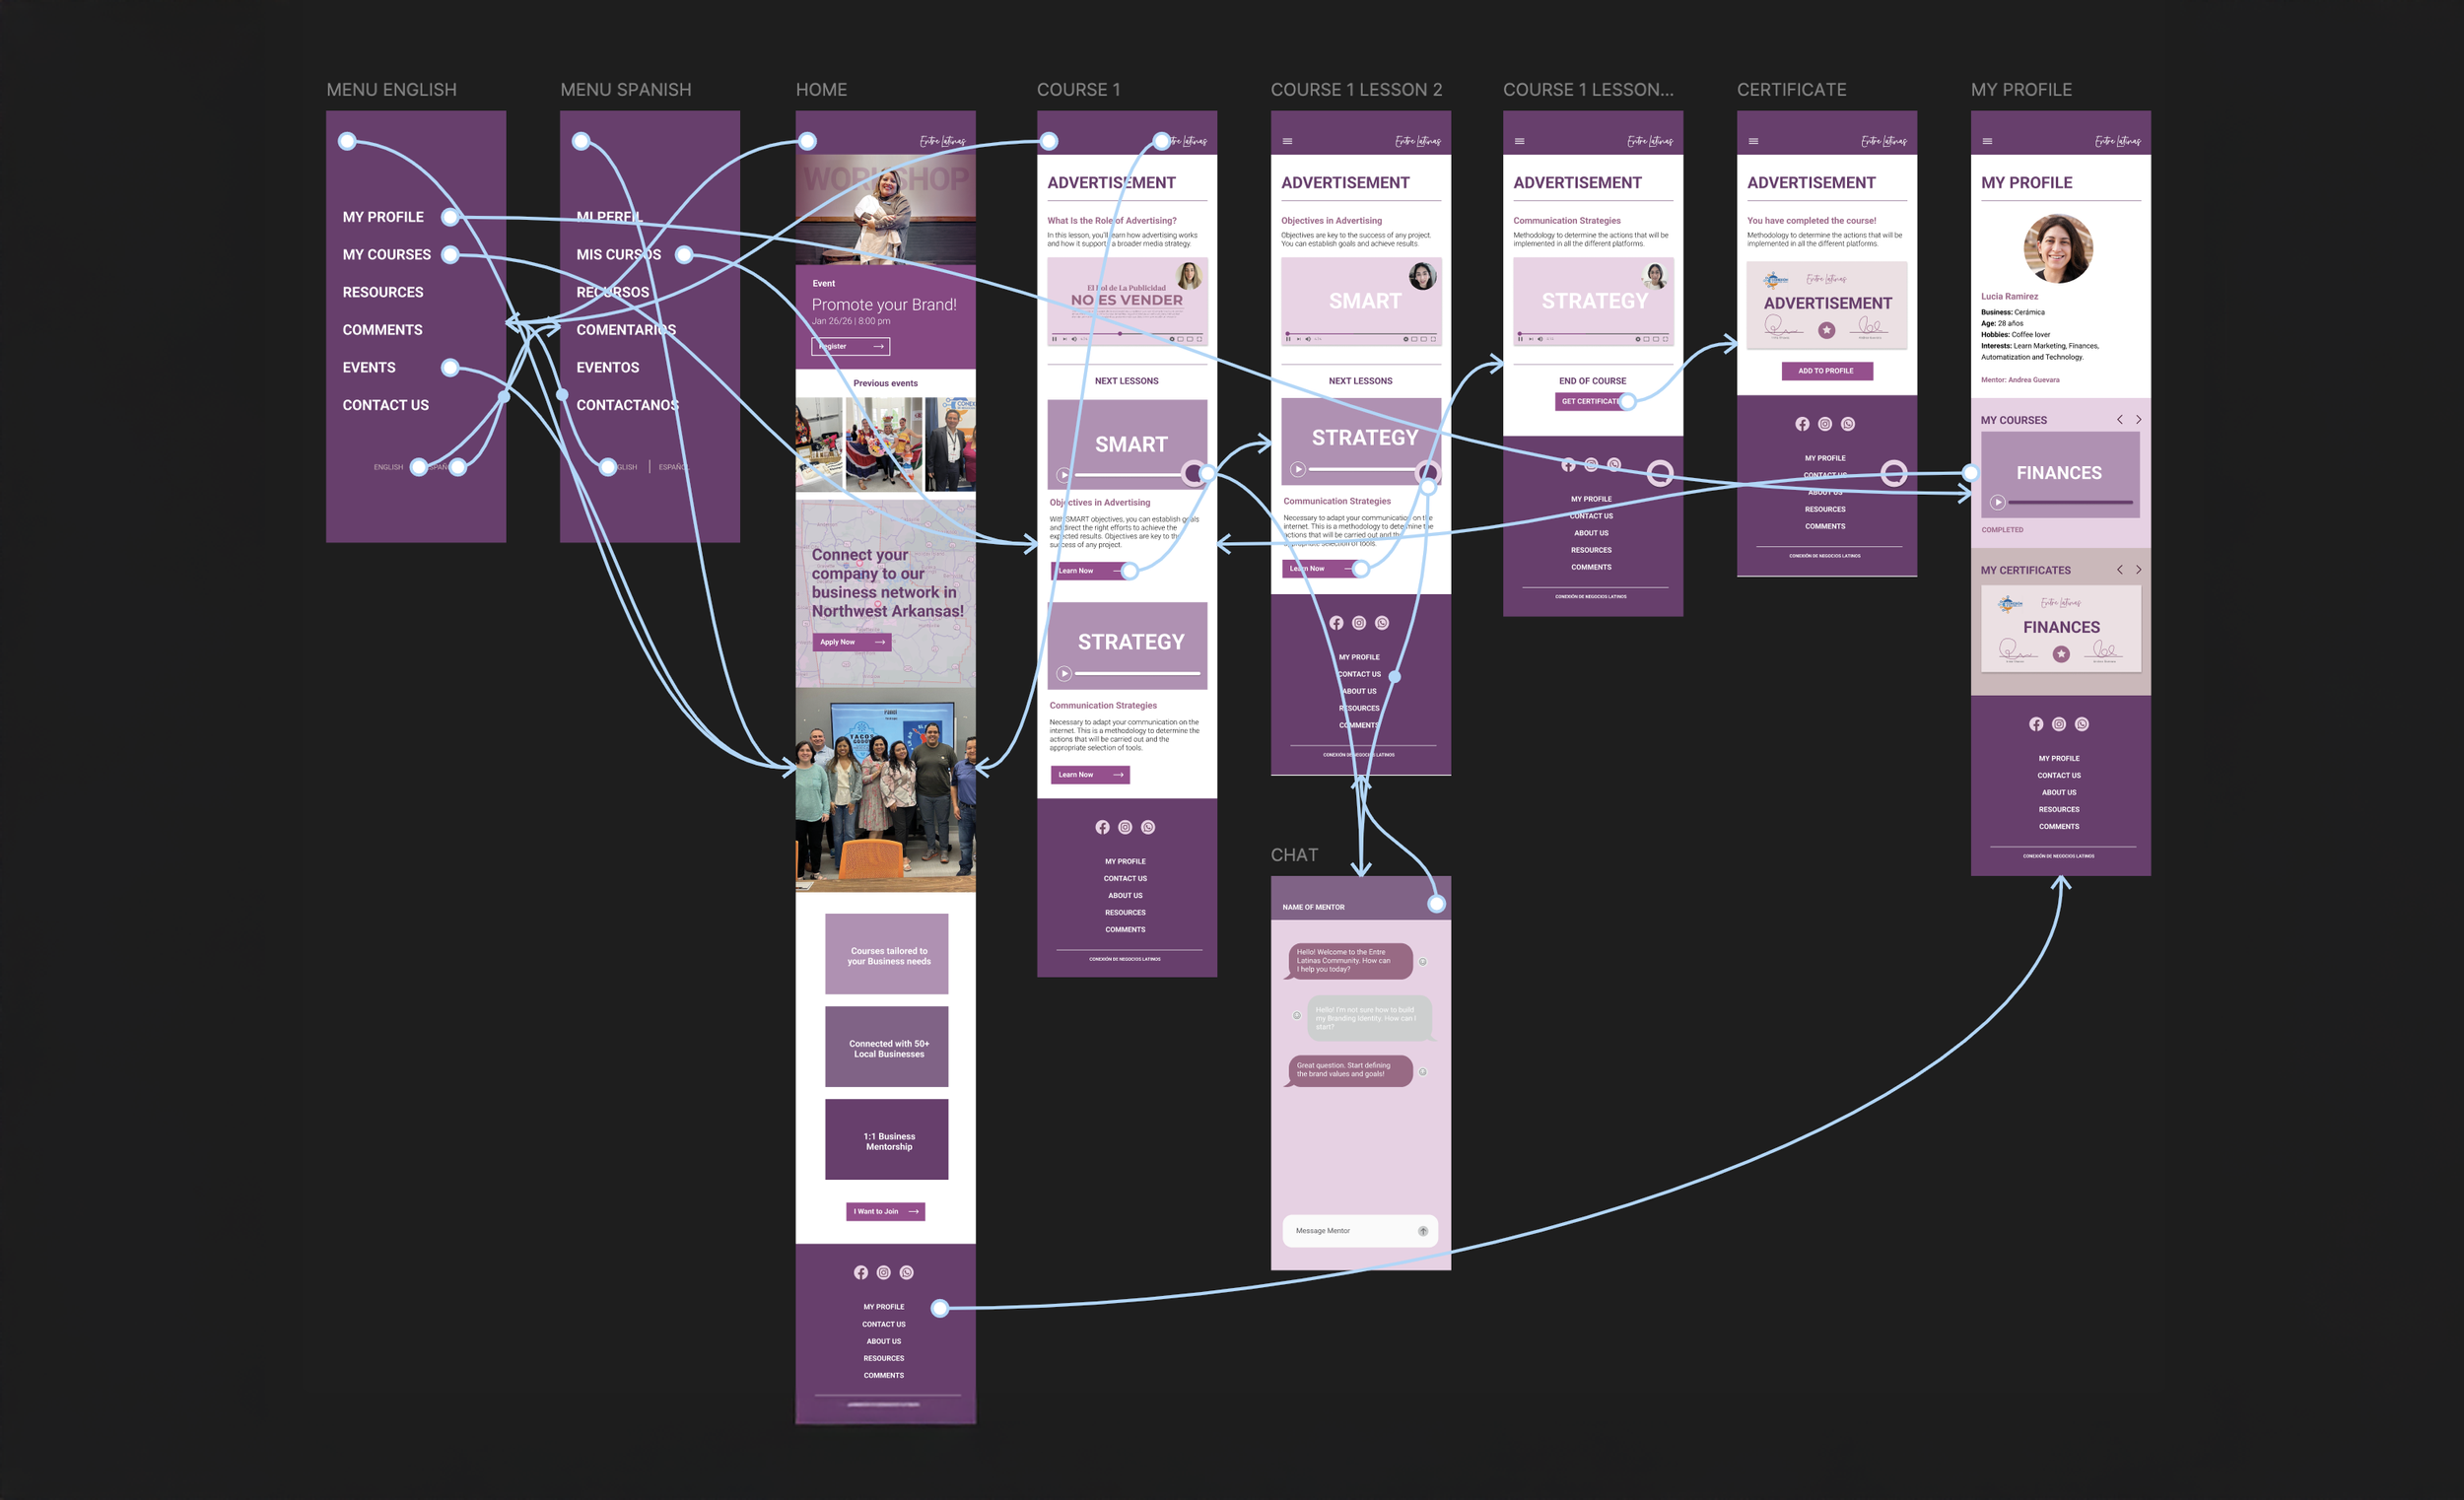Click the ADD TO PROFILE button
The width and height of the screenshot is (2464, 1500).
(x=1826, y=371)
